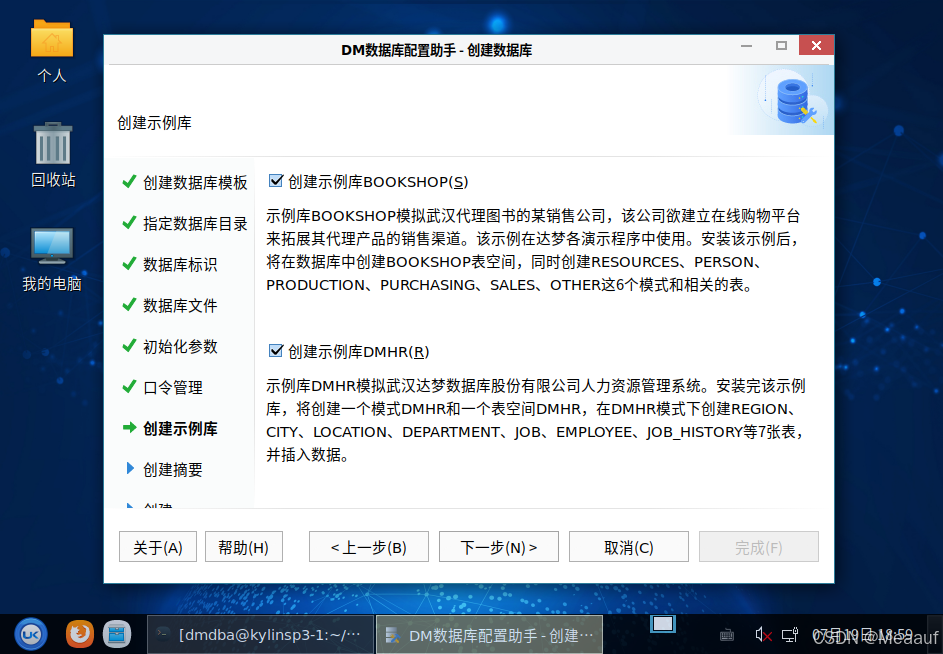Click green checkmark beside 口令管理
This screenshot has width=943, height=654.
click(x=129, y=386)
